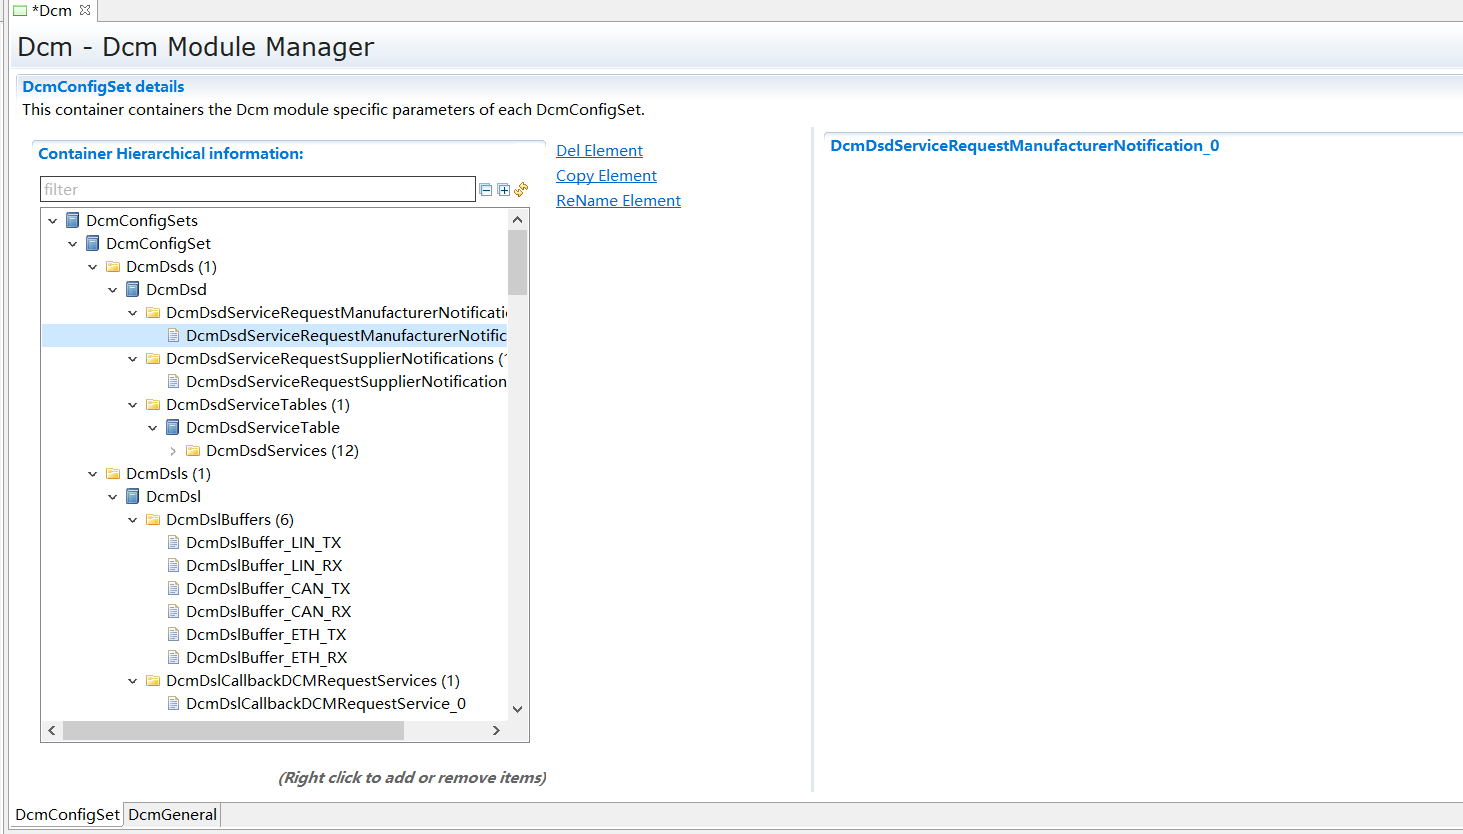Close the Dcm editor tab
1463x834 pixels.
click(x=85, y=10)
